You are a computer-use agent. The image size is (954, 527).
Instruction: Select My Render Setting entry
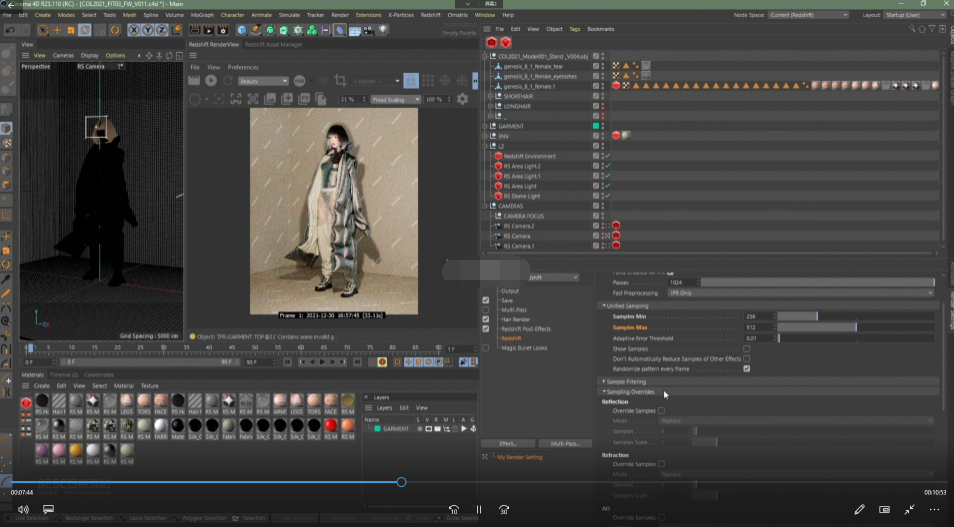pos(520,457)
